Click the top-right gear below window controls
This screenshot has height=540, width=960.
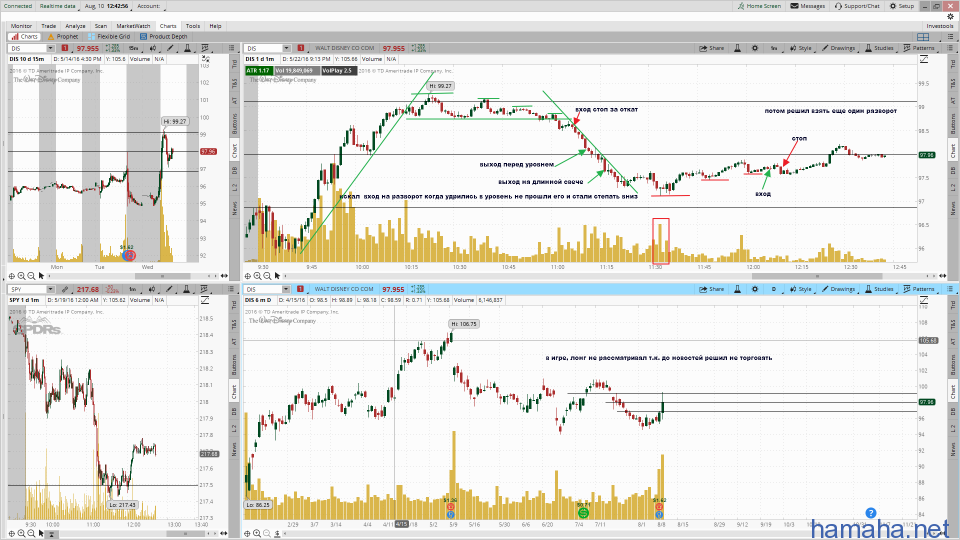(950, 17)
